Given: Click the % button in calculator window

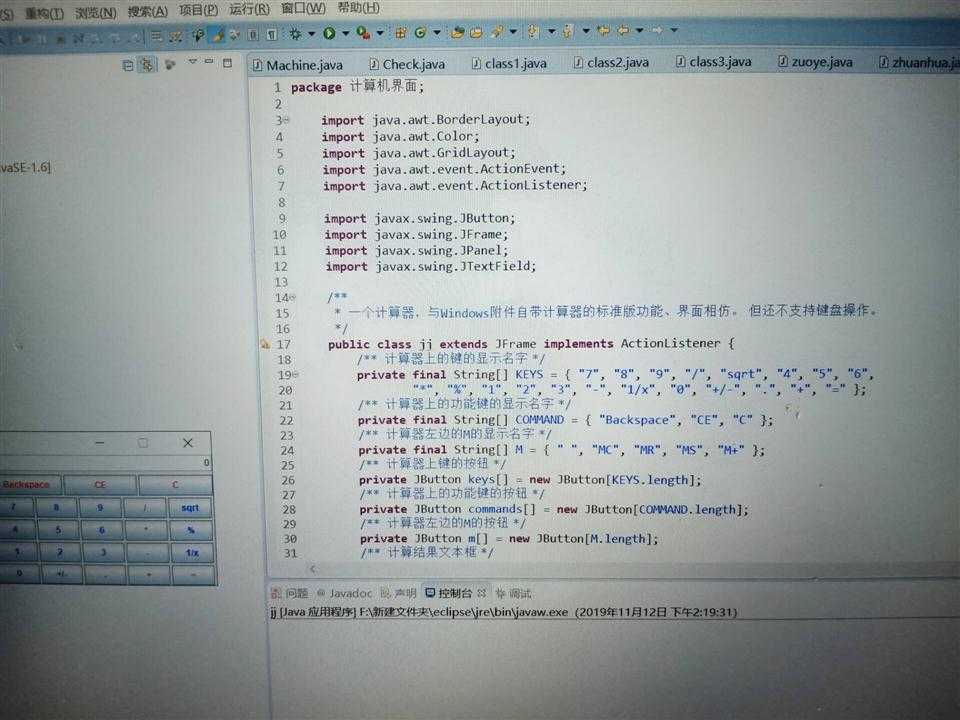Looking at the screenshot, I should pos(191,530).
